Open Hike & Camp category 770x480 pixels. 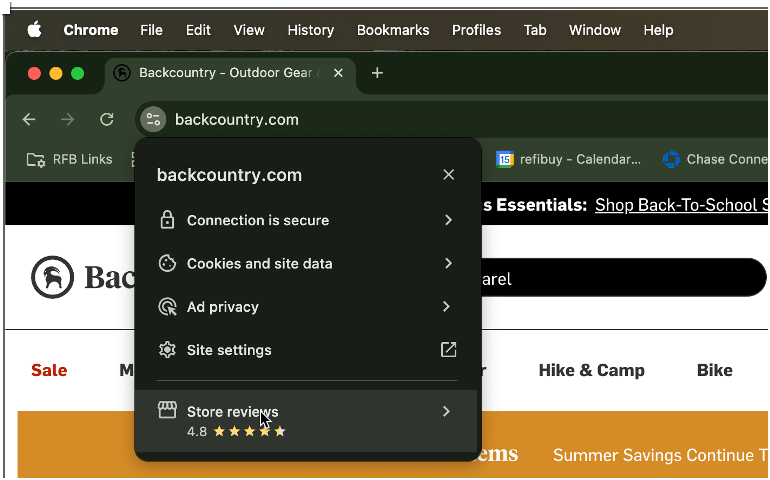pos(592,370)
